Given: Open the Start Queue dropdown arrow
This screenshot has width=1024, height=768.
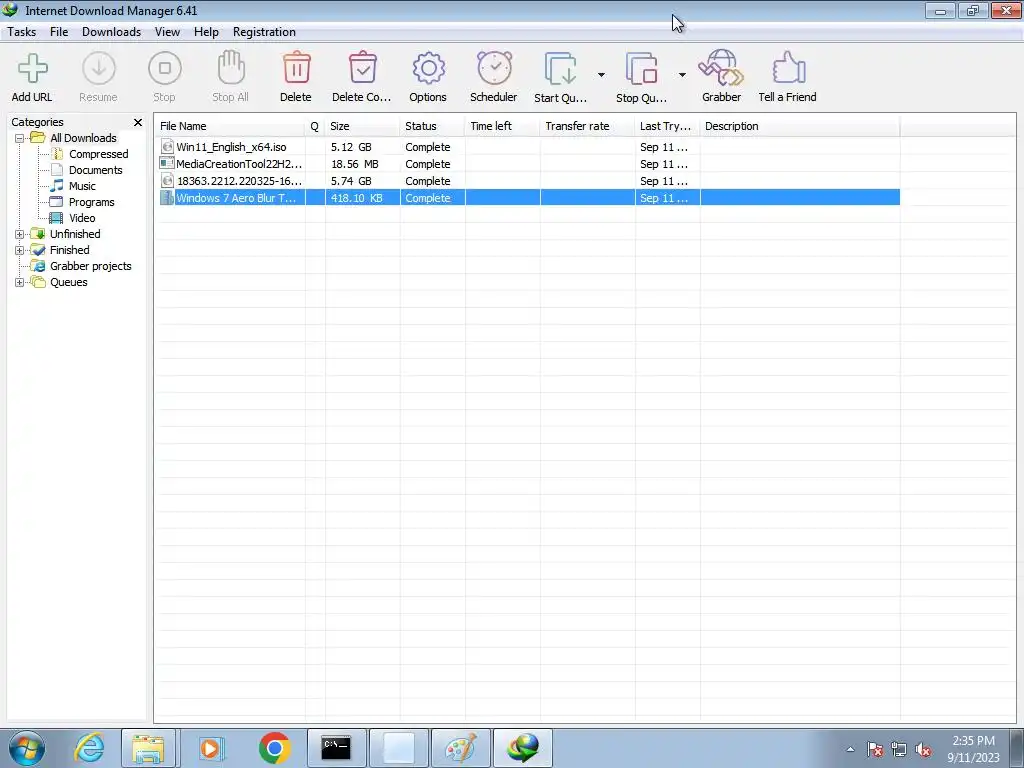Looking at the screenshot, I should pos(601,75).
